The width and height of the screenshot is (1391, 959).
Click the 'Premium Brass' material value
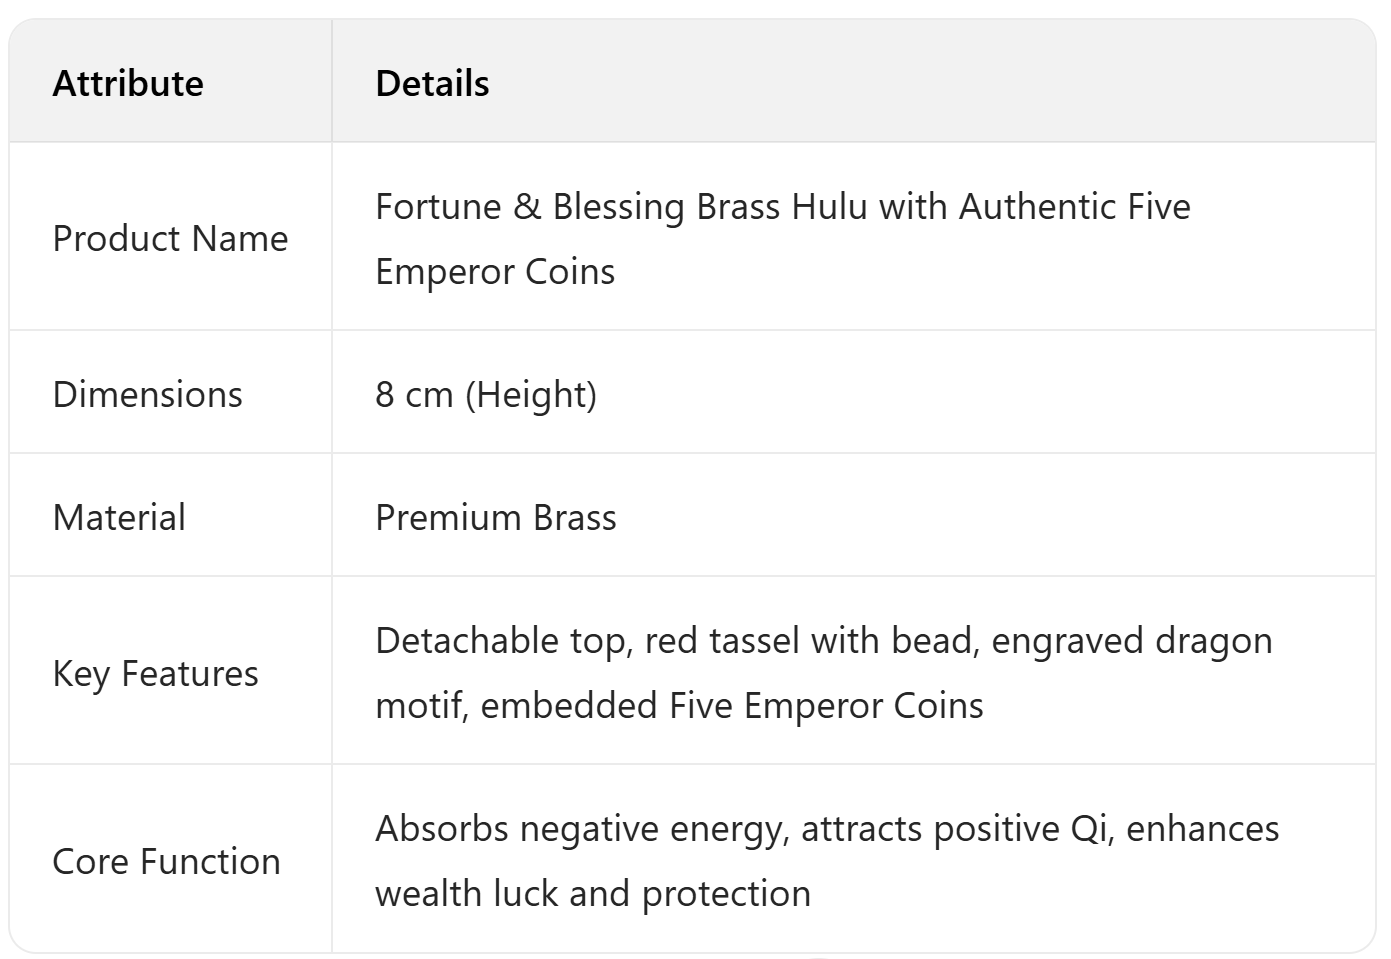click(496, 518)
